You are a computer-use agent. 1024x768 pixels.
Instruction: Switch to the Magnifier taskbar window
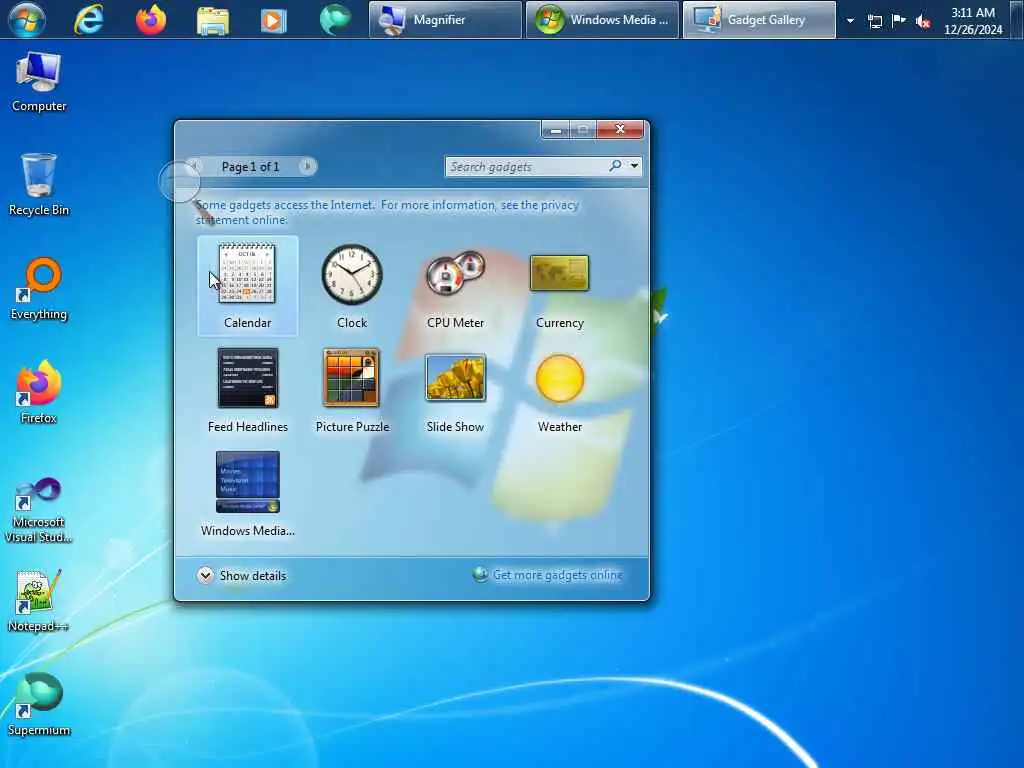[445, 20]
